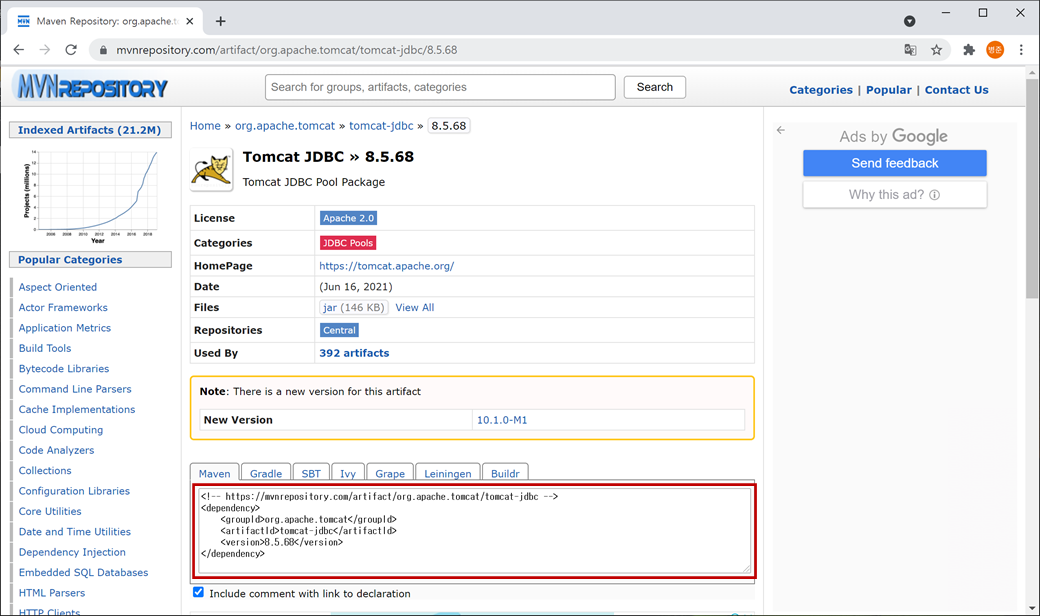The height and width of the screenshot is (616, 1040).
Task: Open Embedded SQL Databases category
Action: tap(84, 573)
